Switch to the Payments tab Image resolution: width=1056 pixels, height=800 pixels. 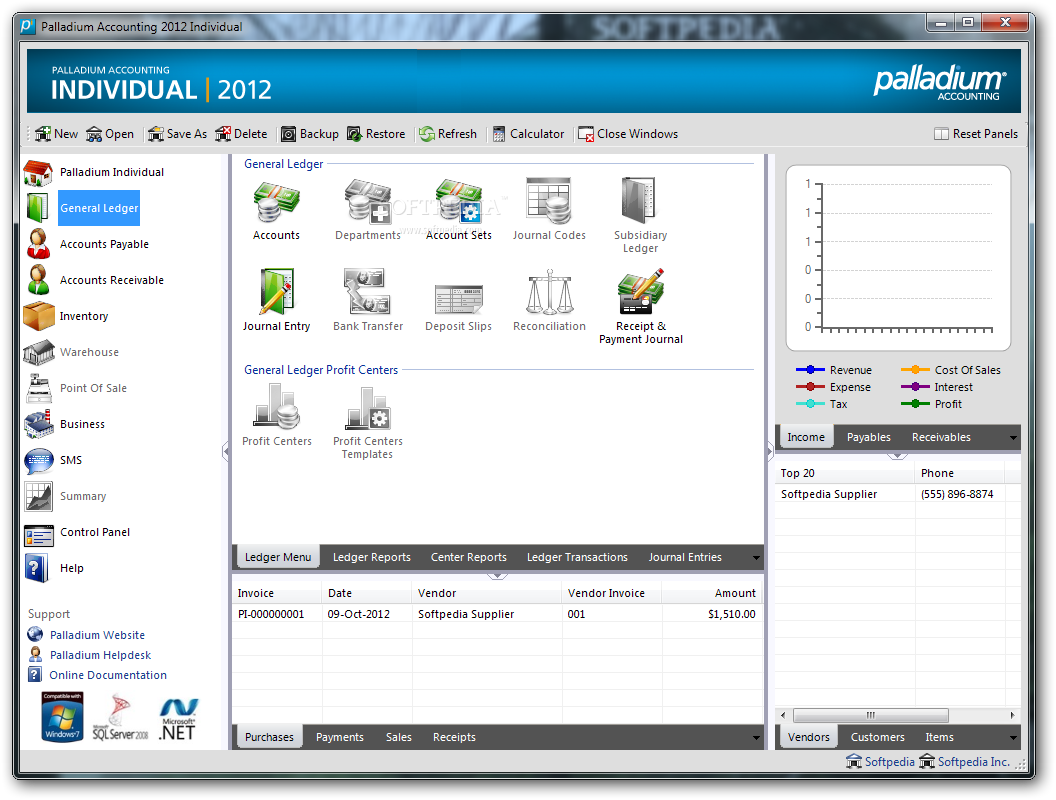click(x=339, y=738)
